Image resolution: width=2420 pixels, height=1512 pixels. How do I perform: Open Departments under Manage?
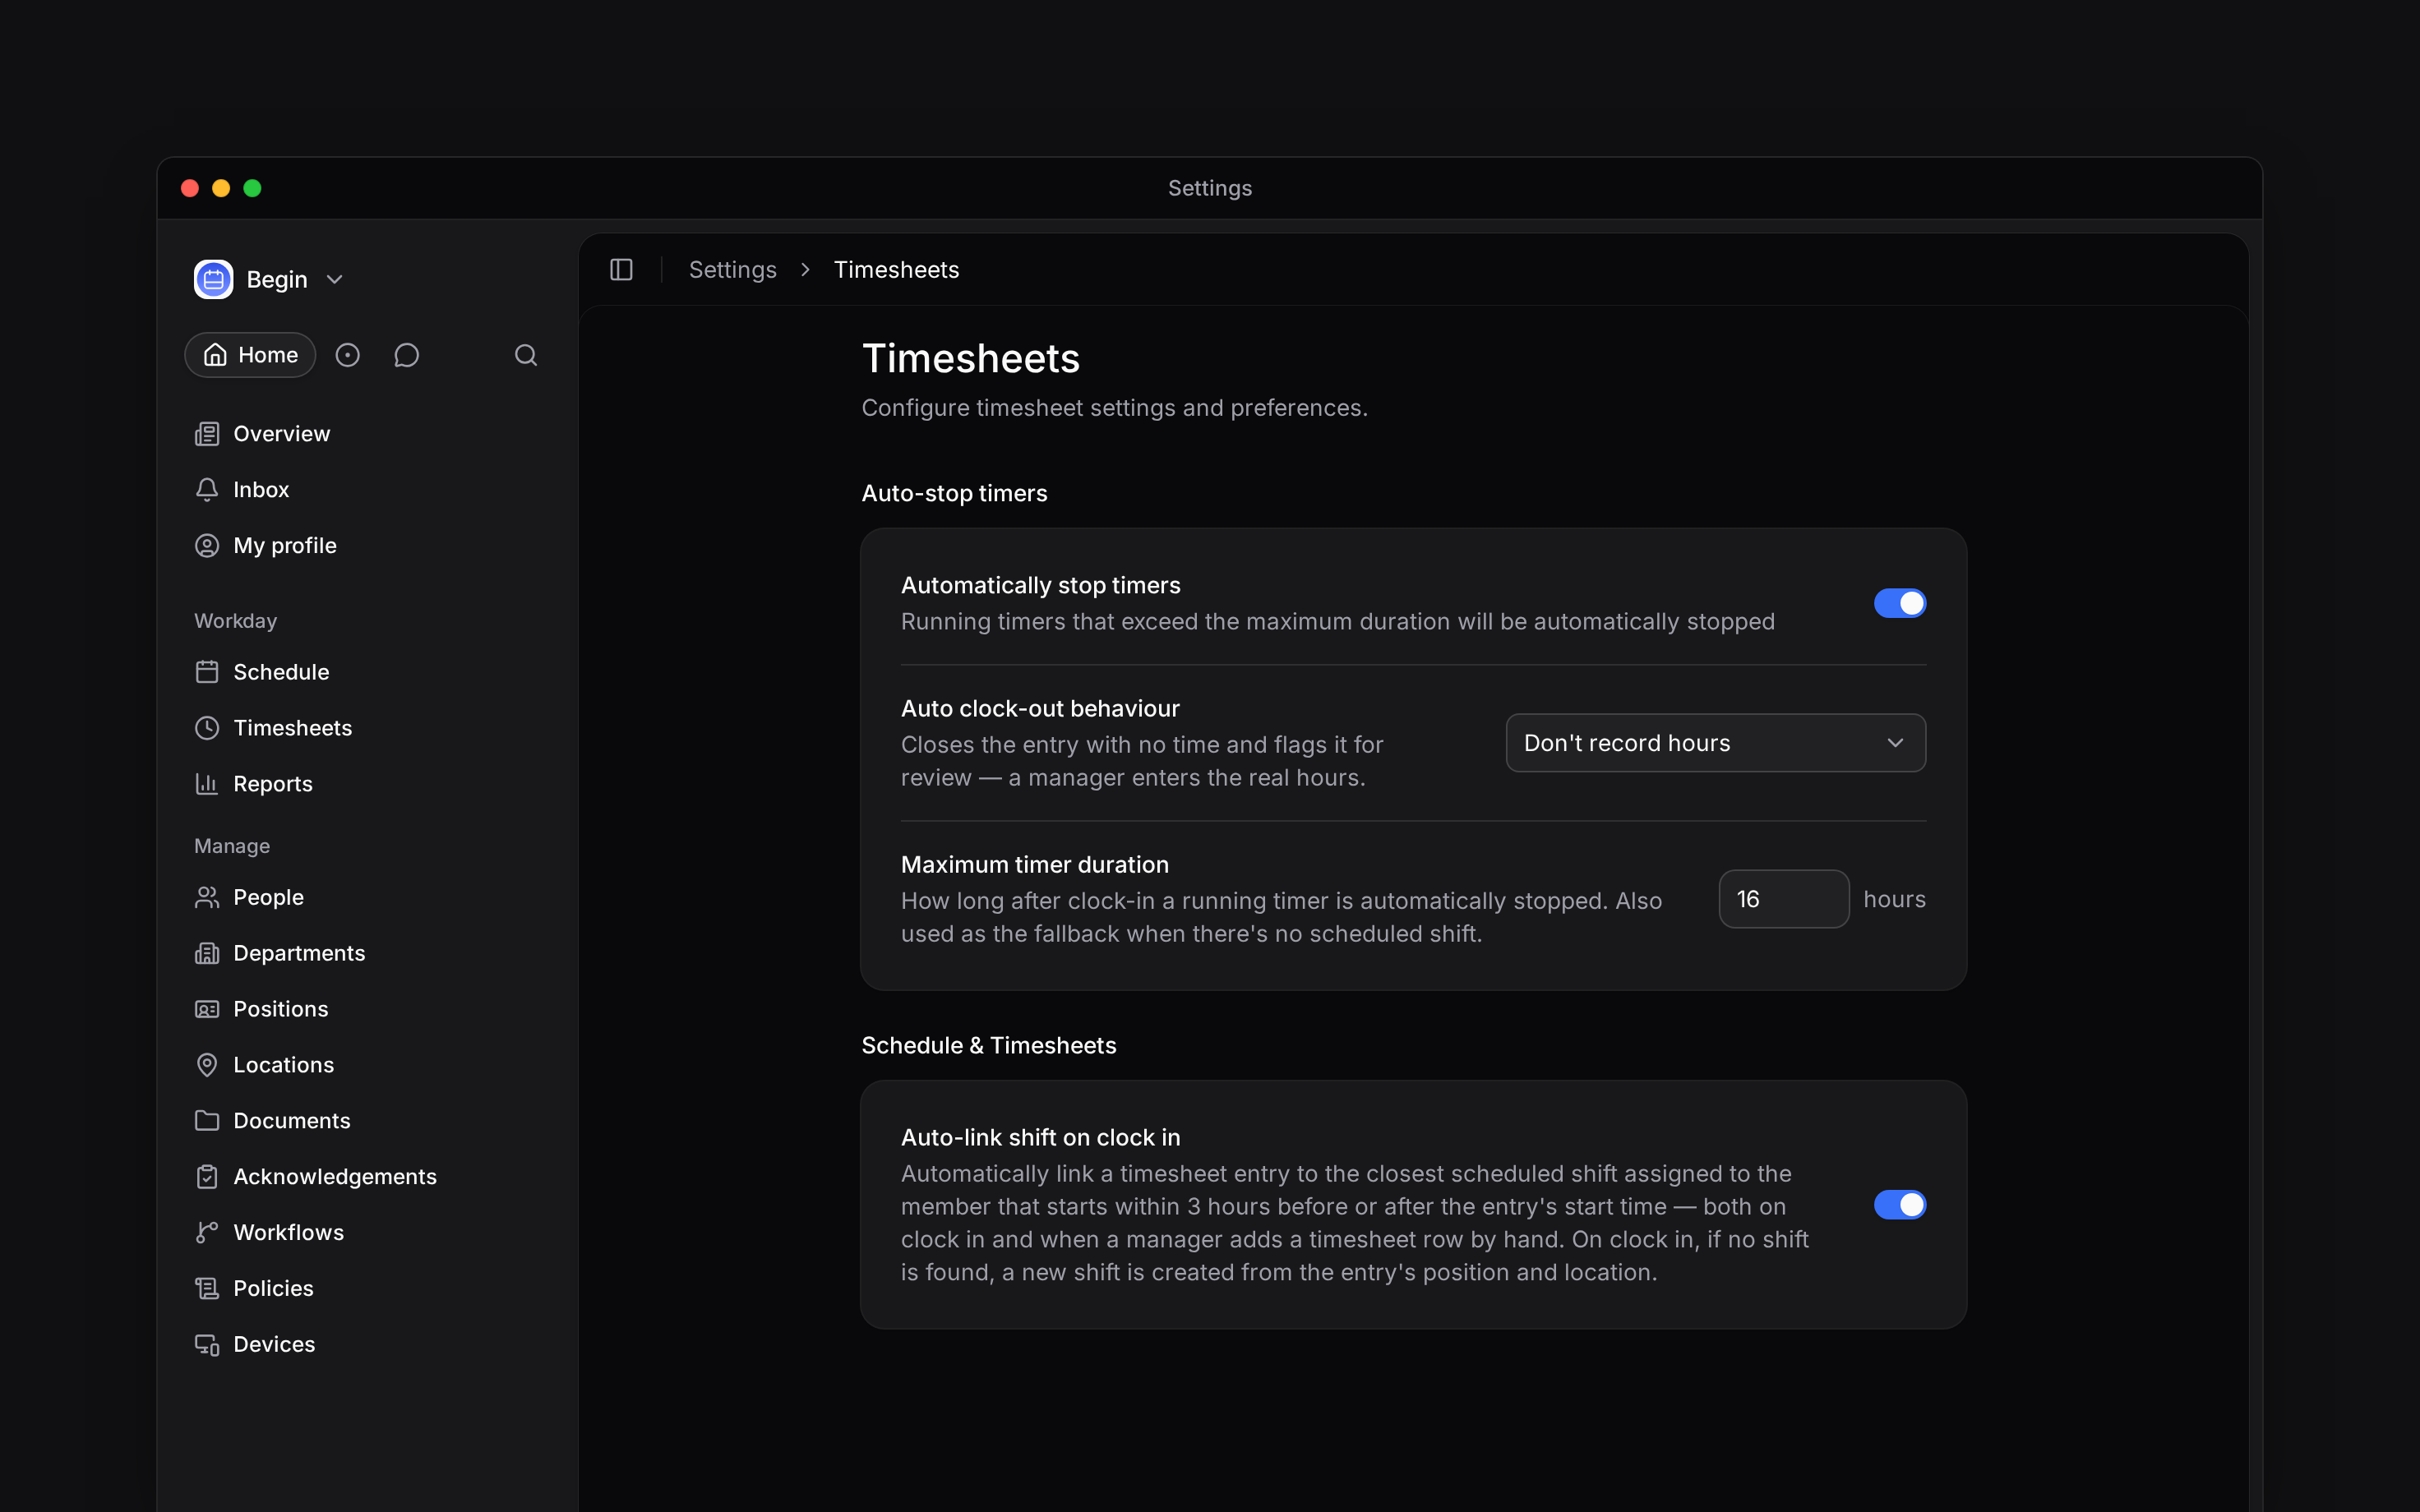367,953
